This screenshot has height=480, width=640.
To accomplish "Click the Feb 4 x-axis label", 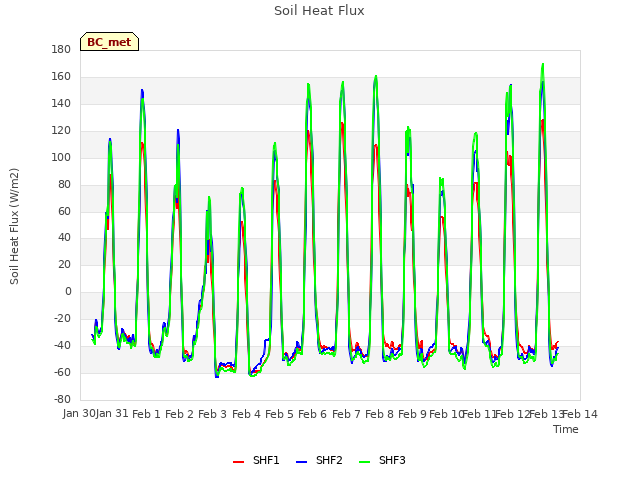I will point(246,414).
